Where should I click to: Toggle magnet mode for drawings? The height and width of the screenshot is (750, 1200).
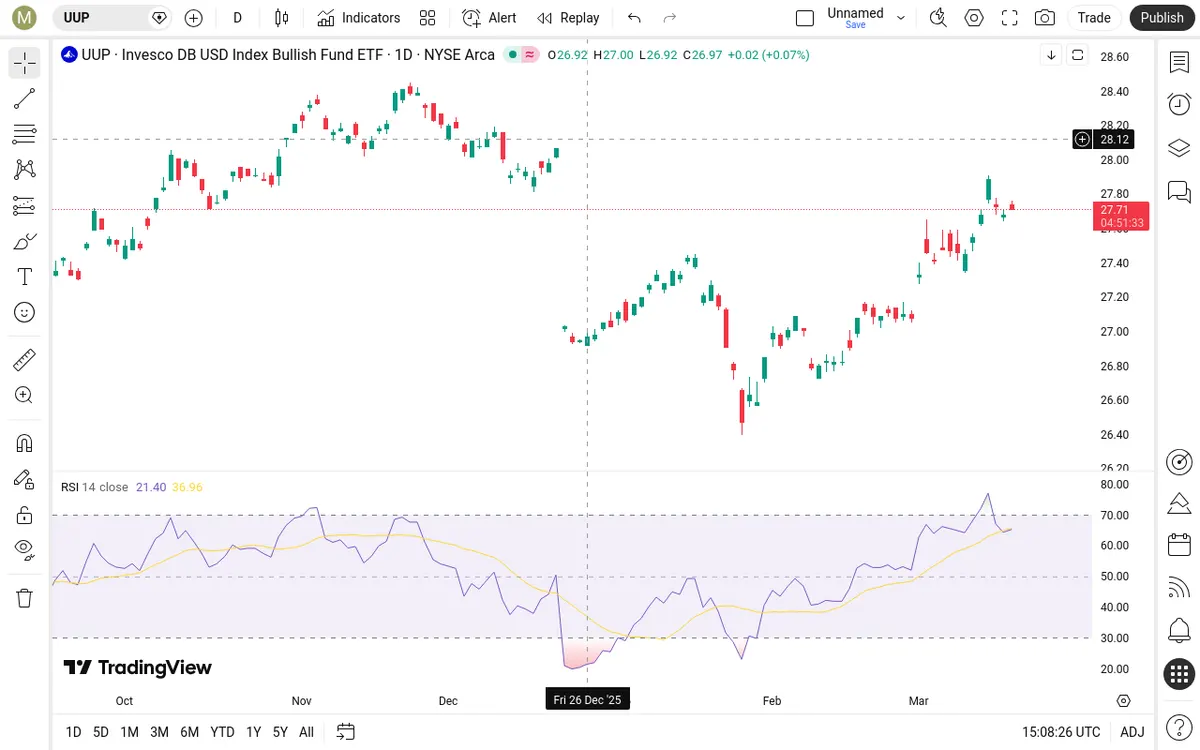pyautogui.click(x=25, y=443)
